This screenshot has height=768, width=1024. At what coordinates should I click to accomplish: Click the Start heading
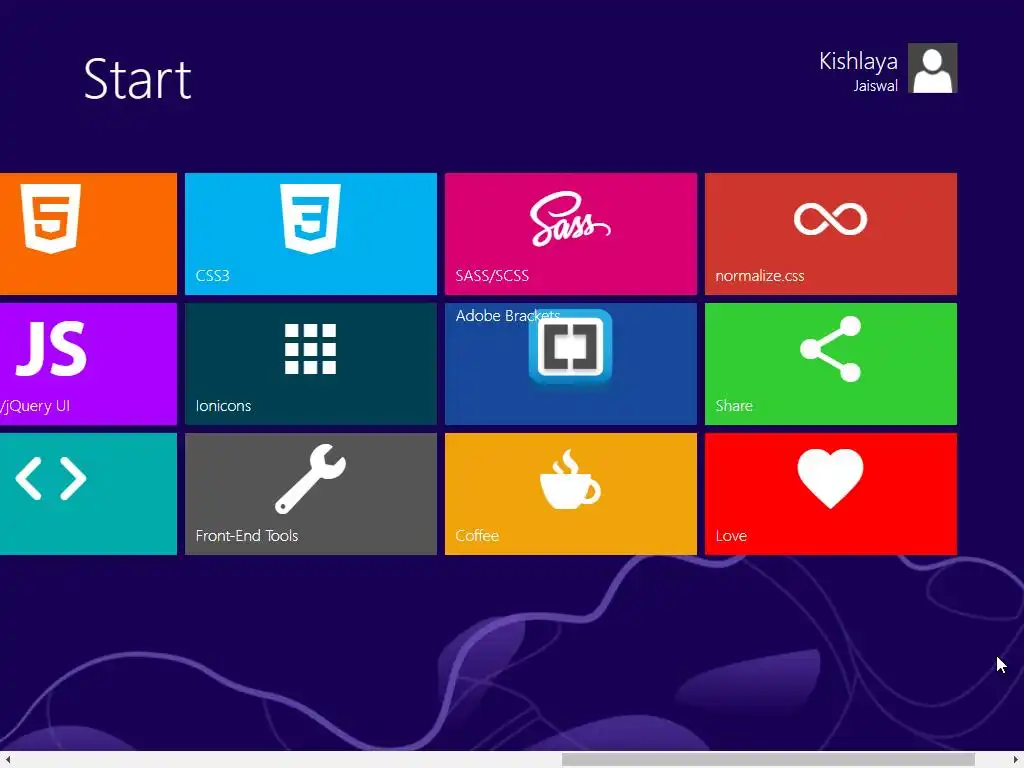[138, 79]
